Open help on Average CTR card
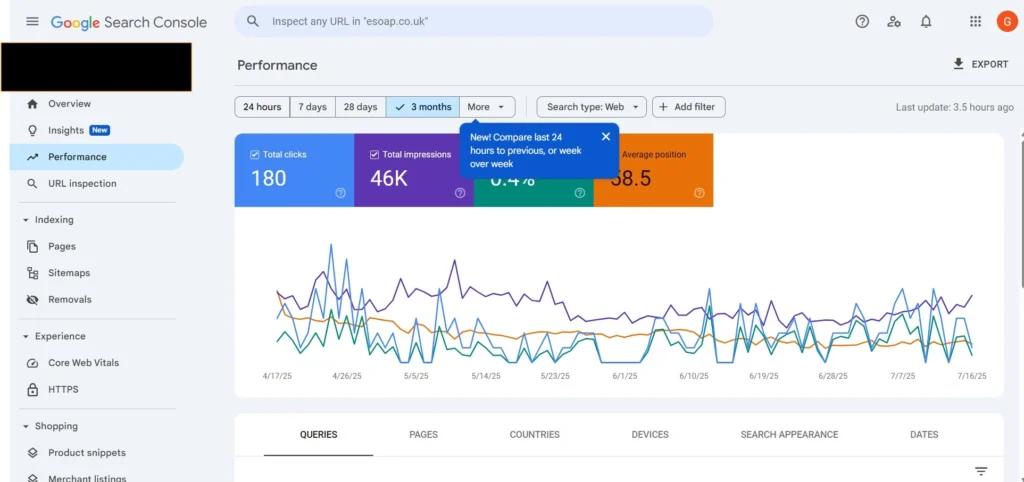The height and width of the screenshot is (482, 1024). pyautogui.click(x=579, y=193)
